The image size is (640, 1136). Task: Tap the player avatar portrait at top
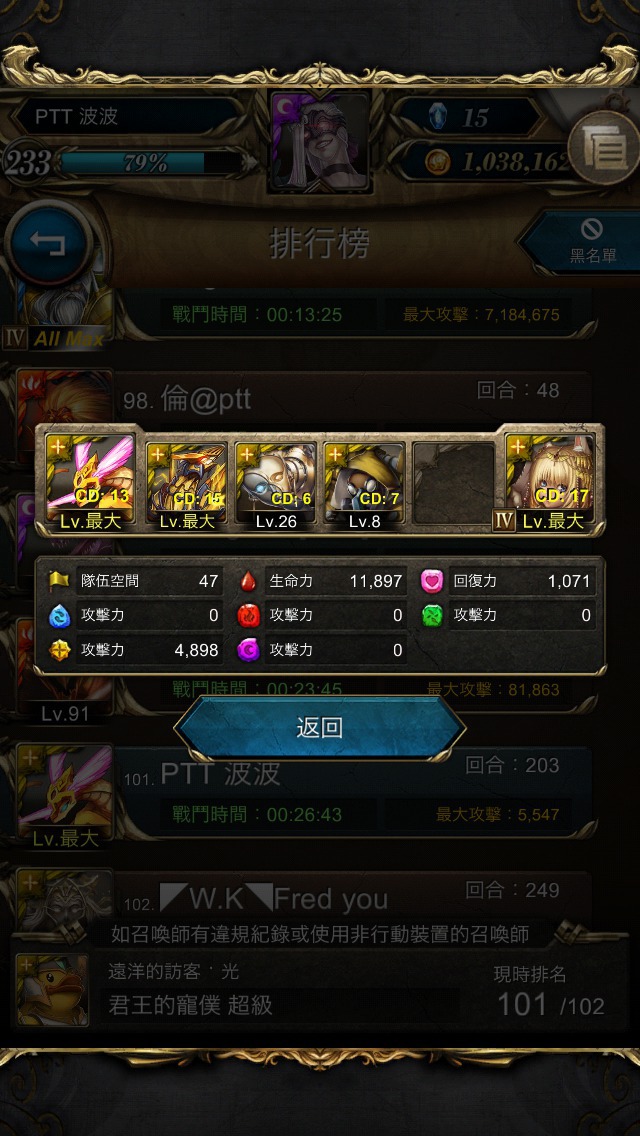[x=320, y=141]
